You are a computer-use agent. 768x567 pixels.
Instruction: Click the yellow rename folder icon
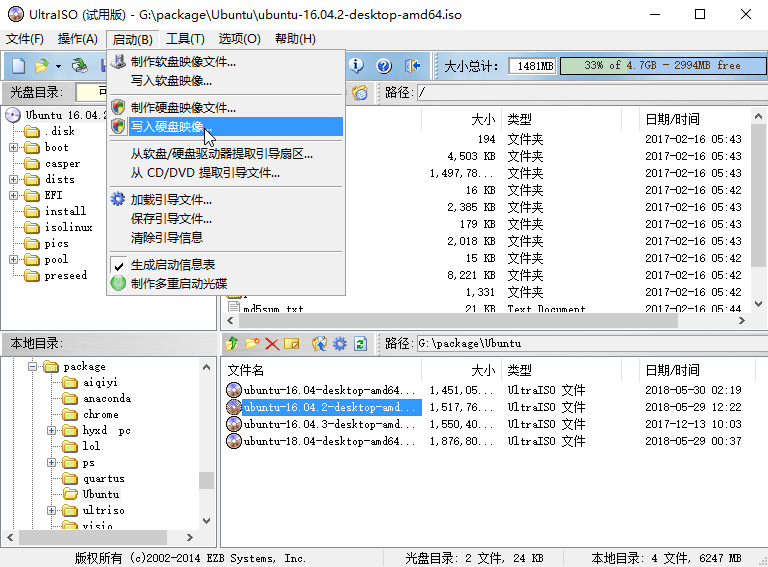291,344
